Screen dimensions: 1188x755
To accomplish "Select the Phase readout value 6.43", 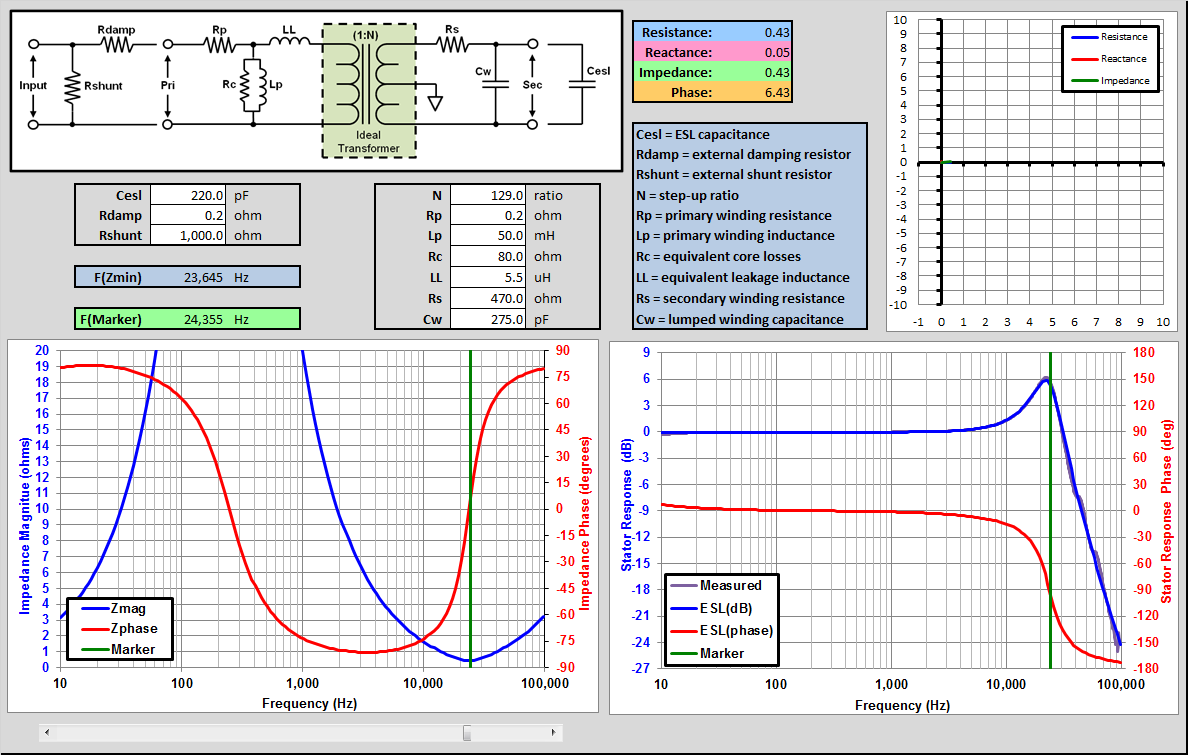I will coord(777,92).
